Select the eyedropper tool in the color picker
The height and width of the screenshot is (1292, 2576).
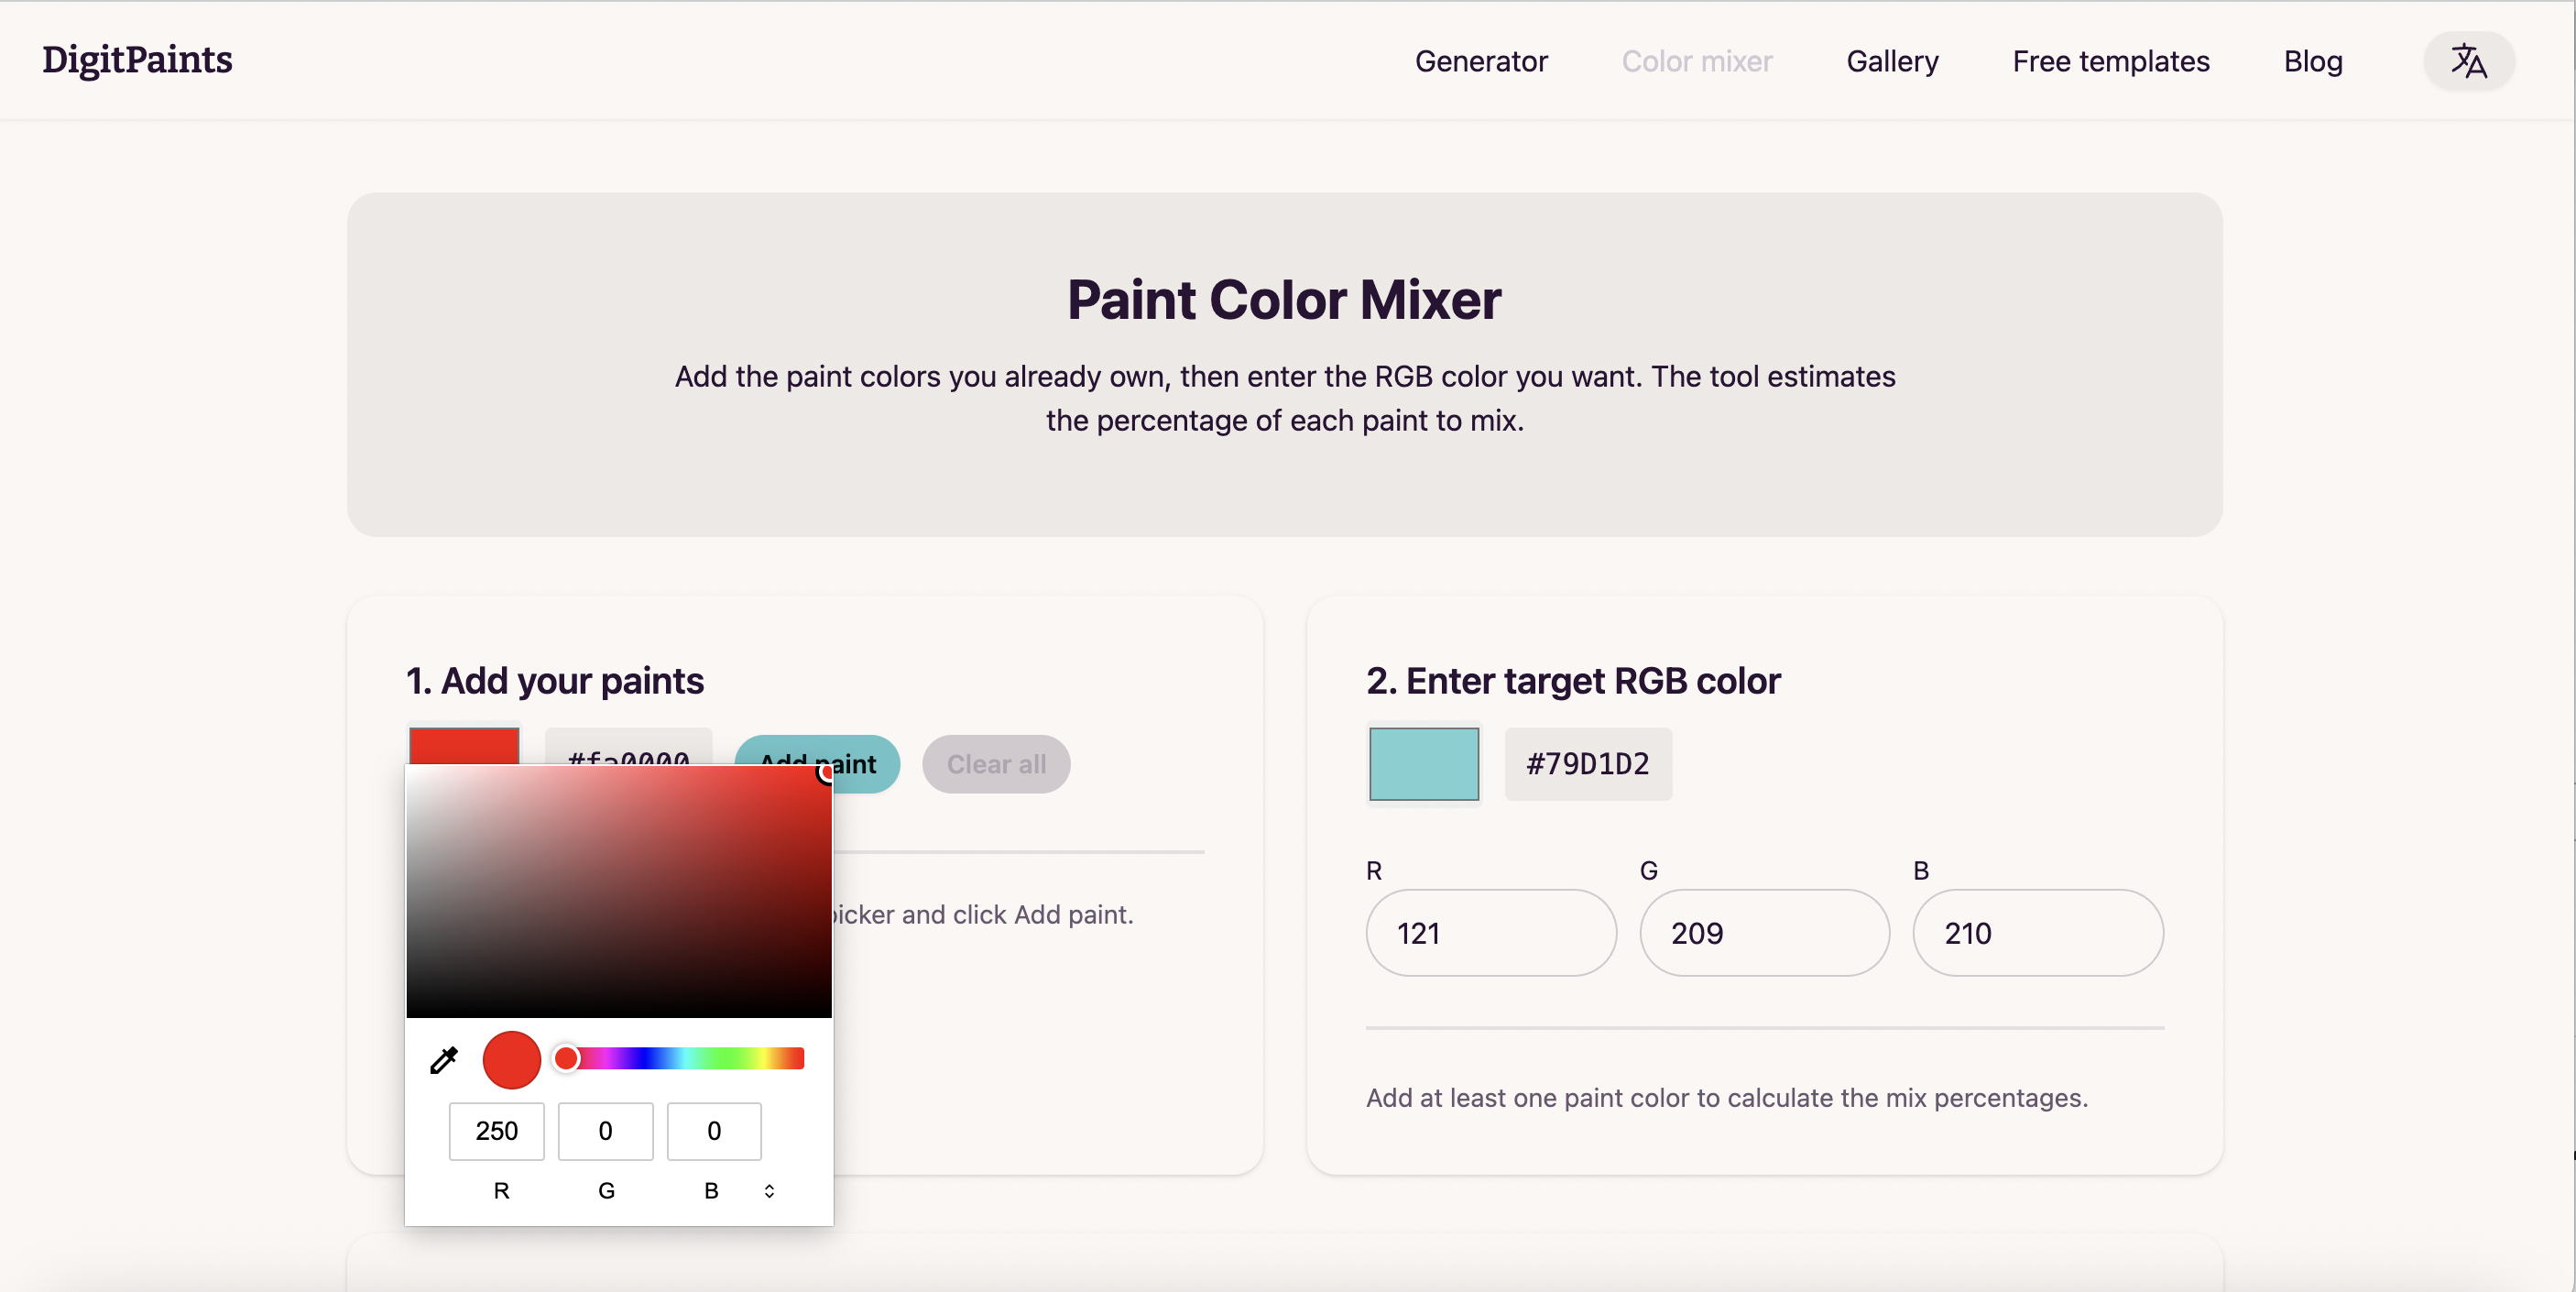(x=443, y=1059)
